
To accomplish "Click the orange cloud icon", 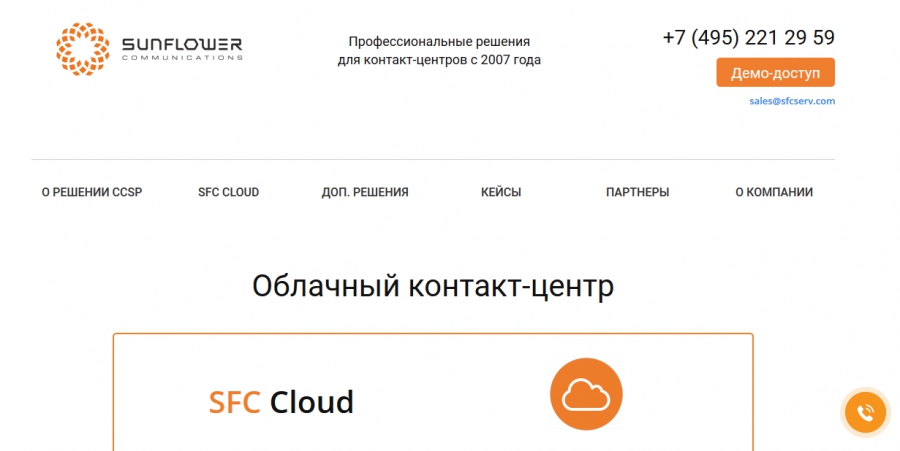I will tap(586, 394).
